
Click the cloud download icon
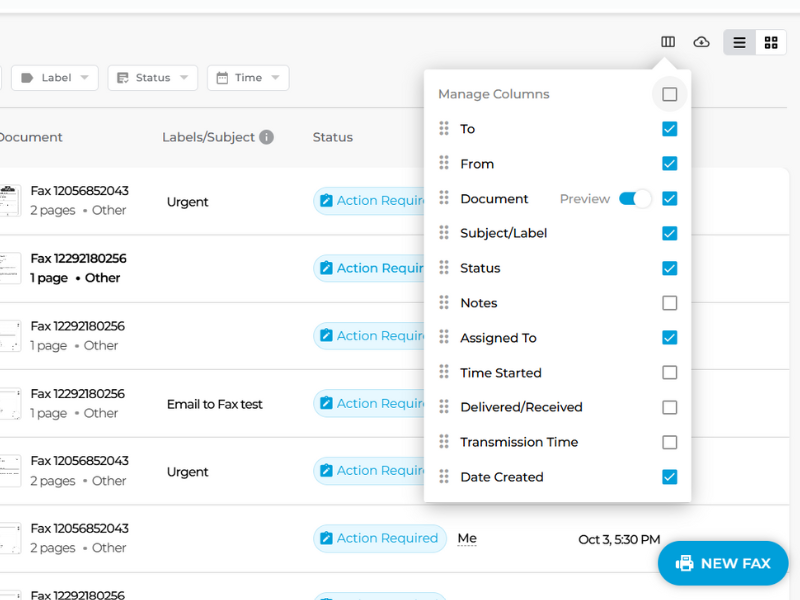tap(701, 42)
